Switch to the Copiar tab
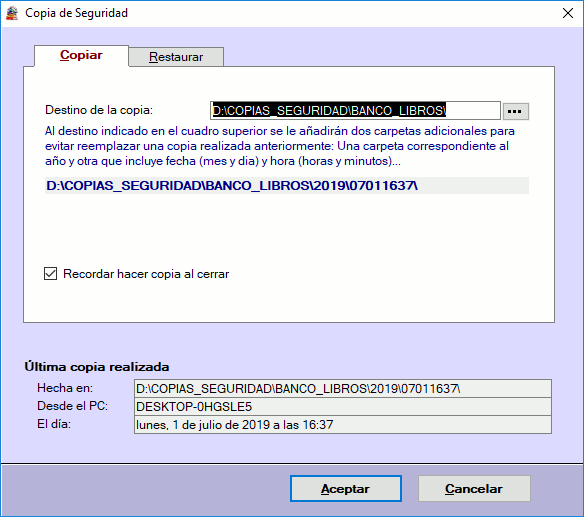The image size is (584, 517). point(81,55)
